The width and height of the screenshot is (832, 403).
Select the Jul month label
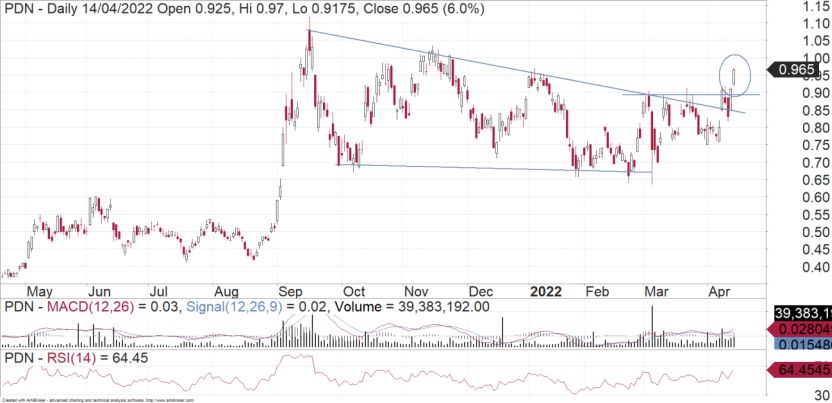159,292
